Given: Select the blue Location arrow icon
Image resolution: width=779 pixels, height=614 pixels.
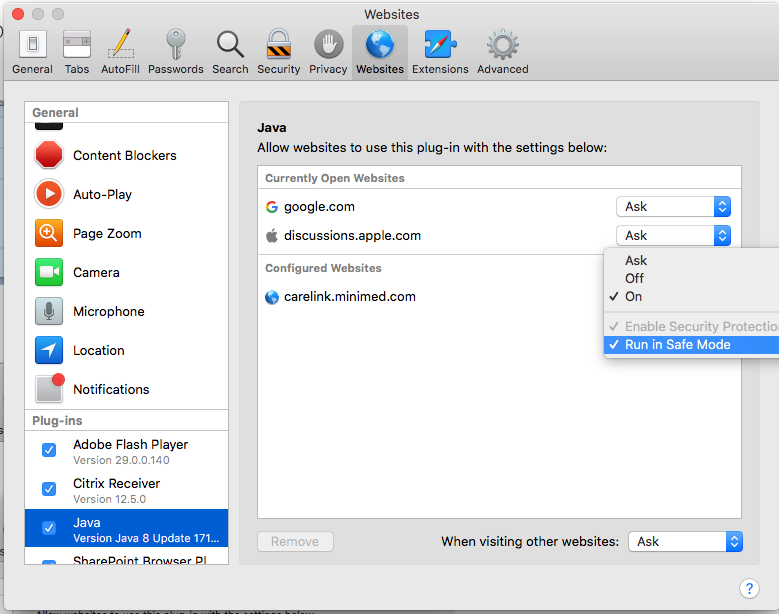Looking at the screenshot, I should point(49,350).
